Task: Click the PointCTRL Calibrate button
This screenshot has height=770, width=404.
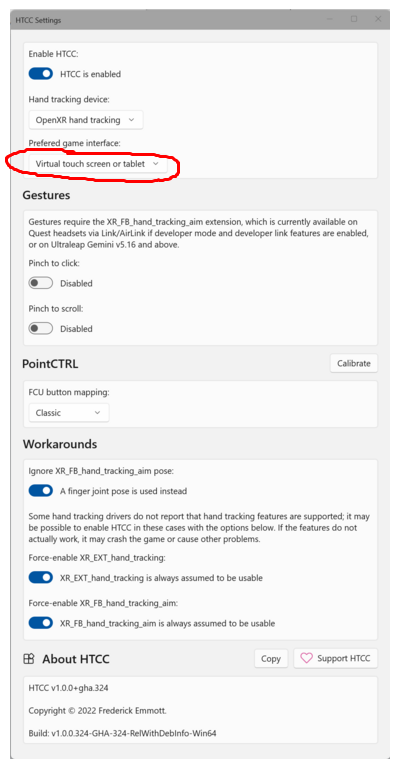Action: tap(353, 363)
